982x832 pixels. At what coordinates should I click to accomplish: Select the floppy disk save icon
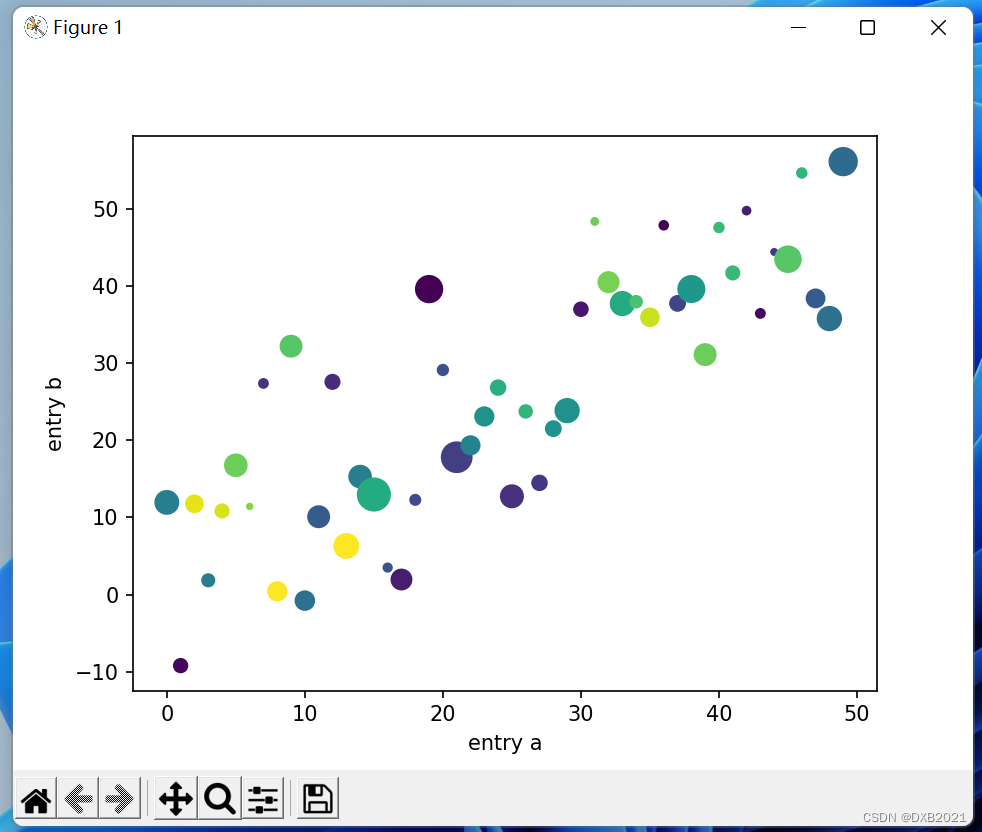[315, 798]
